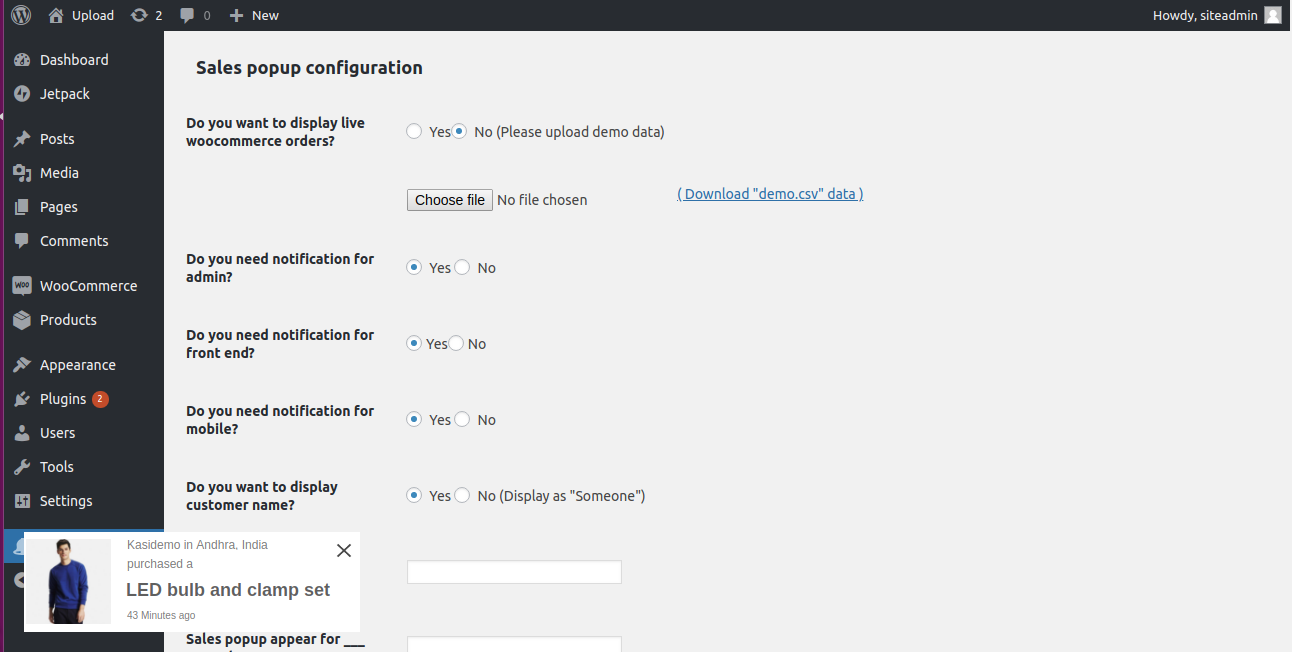
Task: Click "43 Minutes ago" text in popup
Action: click(x=161, y=616)
